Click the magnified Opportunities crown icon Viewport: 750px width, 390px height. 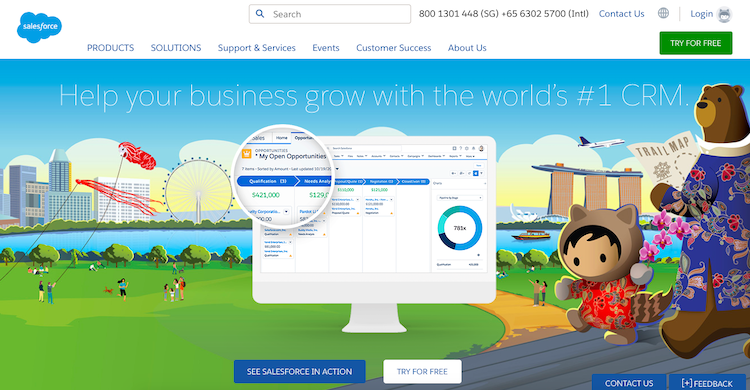click(247, 154)
